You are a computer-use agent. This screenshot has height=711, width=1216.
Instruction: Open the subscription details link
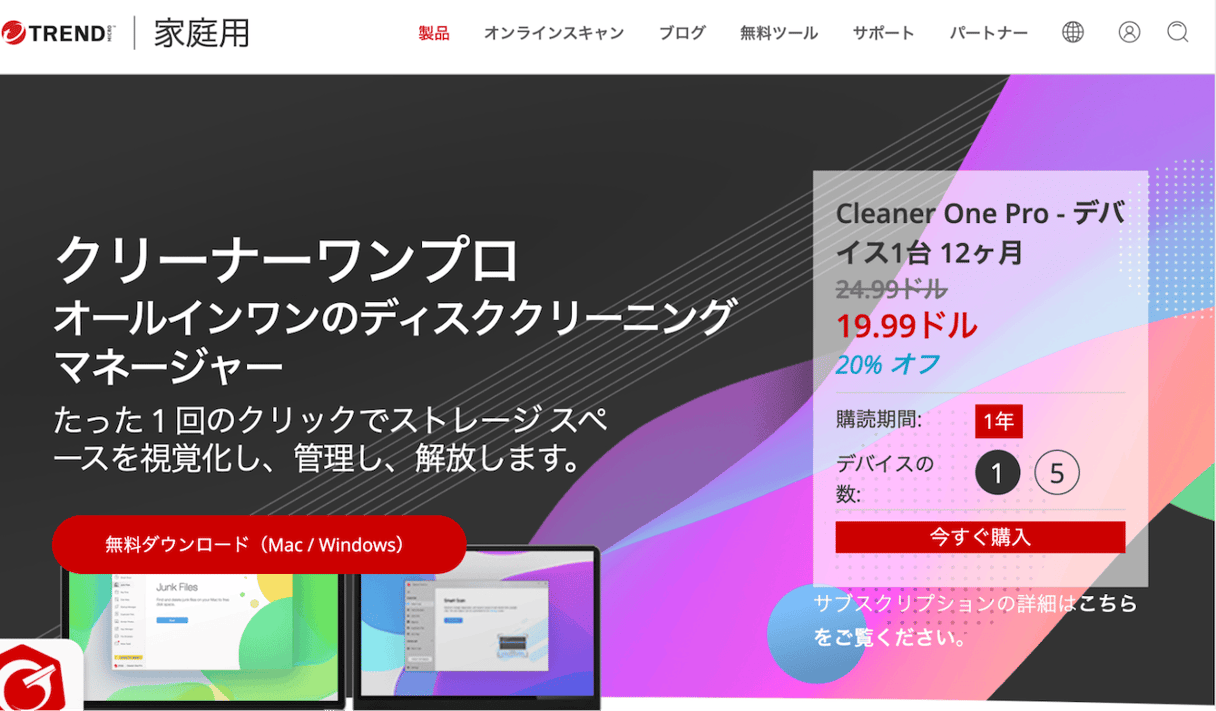point(975,617)
